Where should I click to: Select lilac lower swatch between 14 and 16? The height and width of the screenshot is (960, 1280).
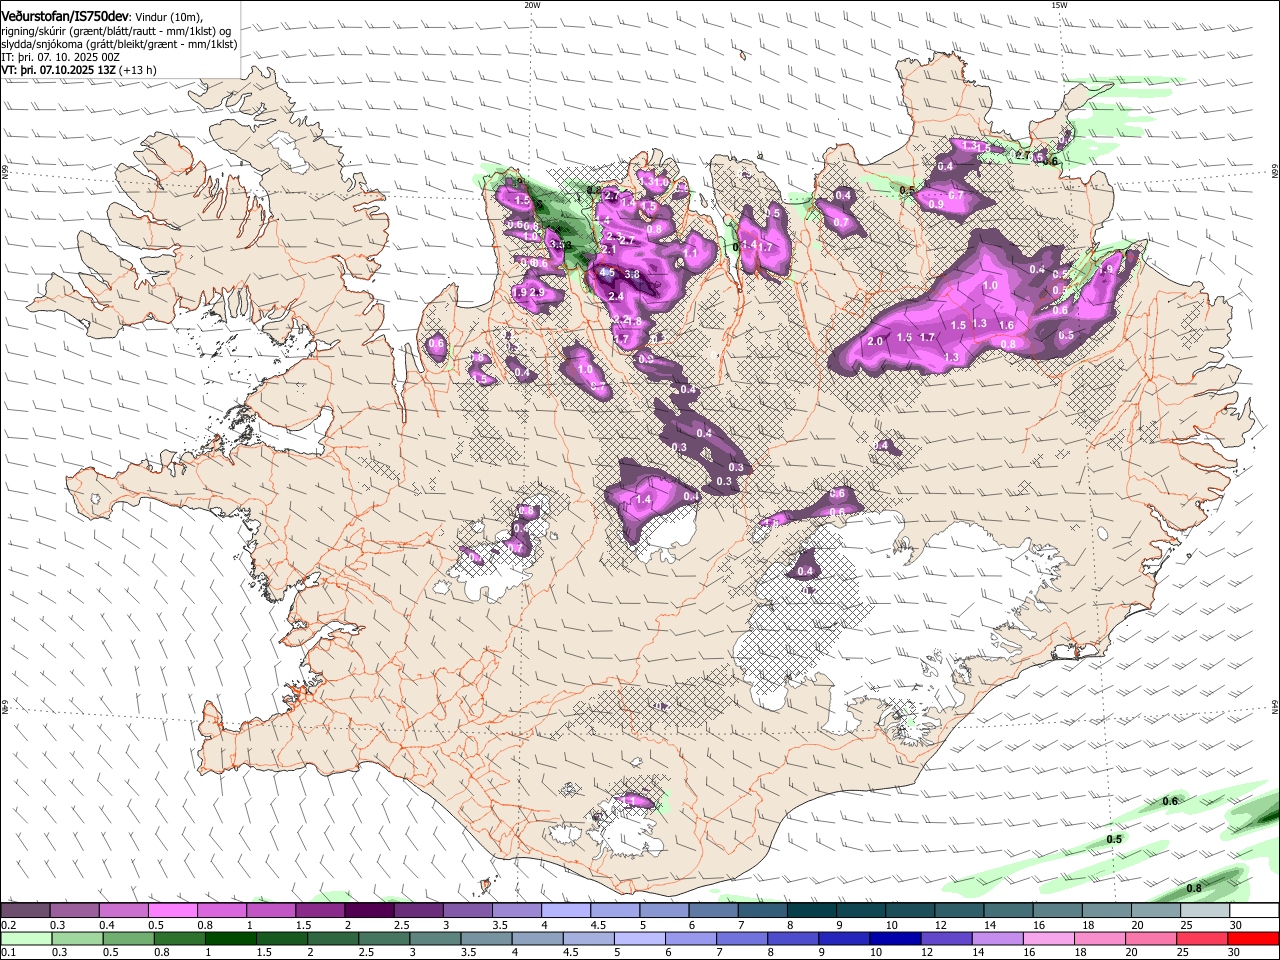point(998,938)
